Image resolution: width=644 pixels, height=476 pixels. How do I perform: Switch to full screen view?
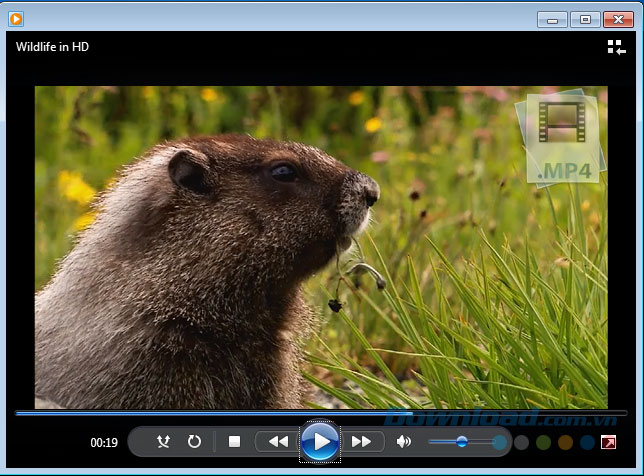[609, 442]
